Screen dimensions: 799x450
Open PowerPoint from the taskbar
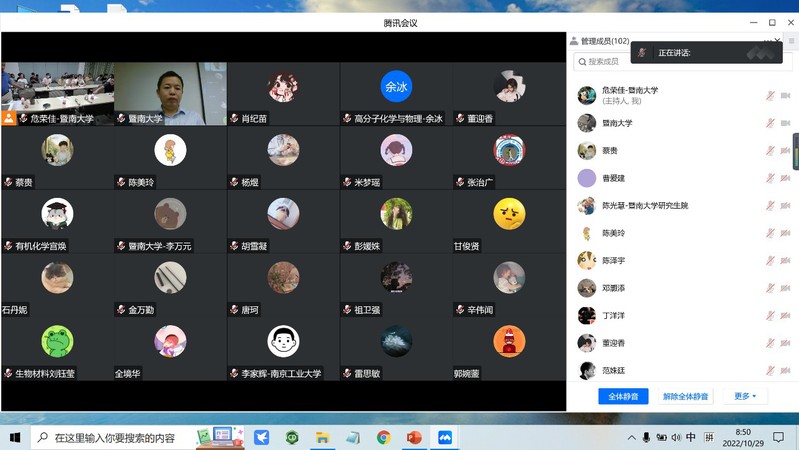click(414, 438)
